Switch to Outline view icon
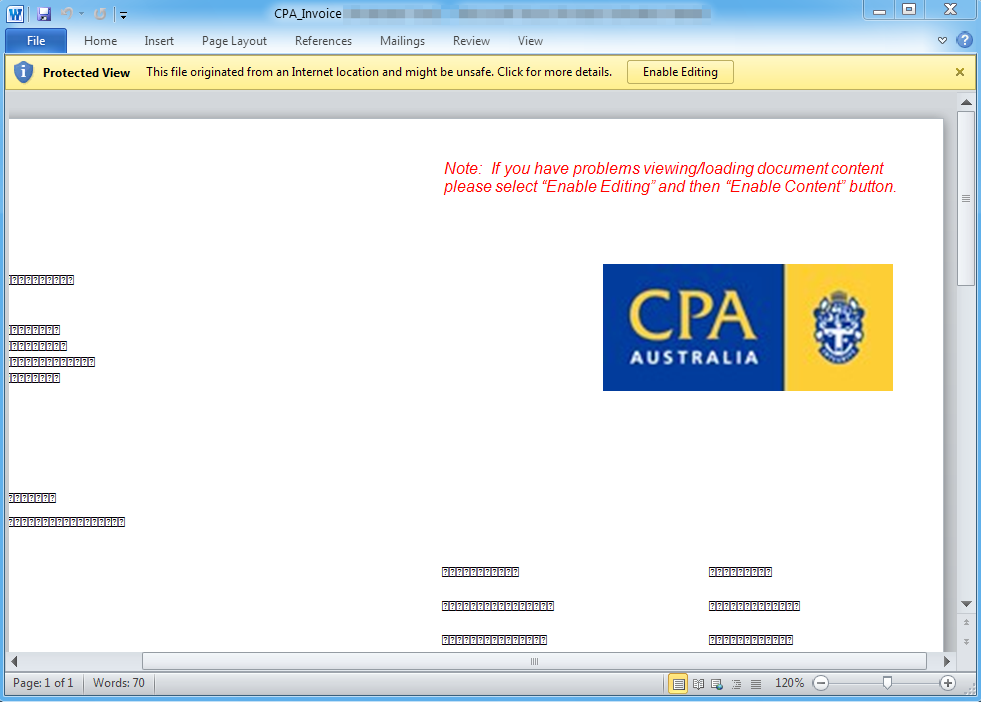The height and width of the screenshot is (702, 981). coord(736,684)
